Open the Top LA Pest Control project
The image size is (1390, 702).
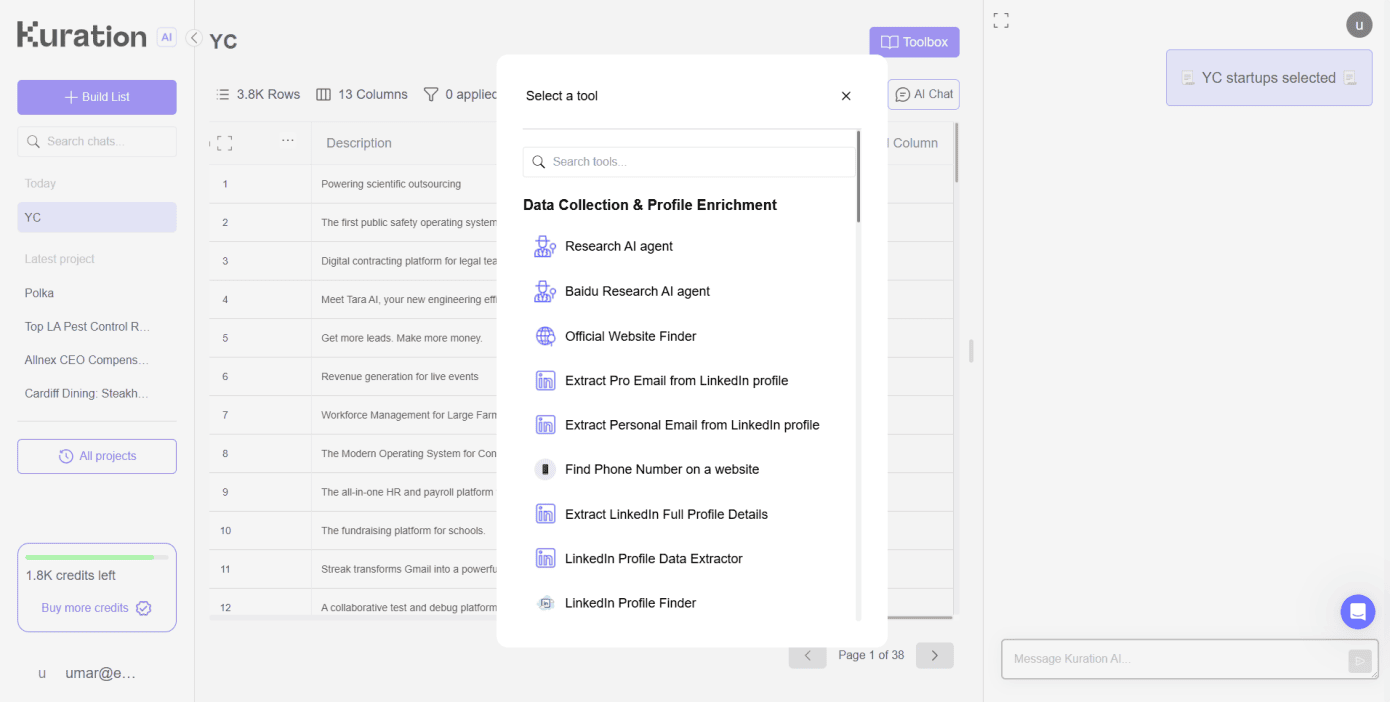point(87,326)
